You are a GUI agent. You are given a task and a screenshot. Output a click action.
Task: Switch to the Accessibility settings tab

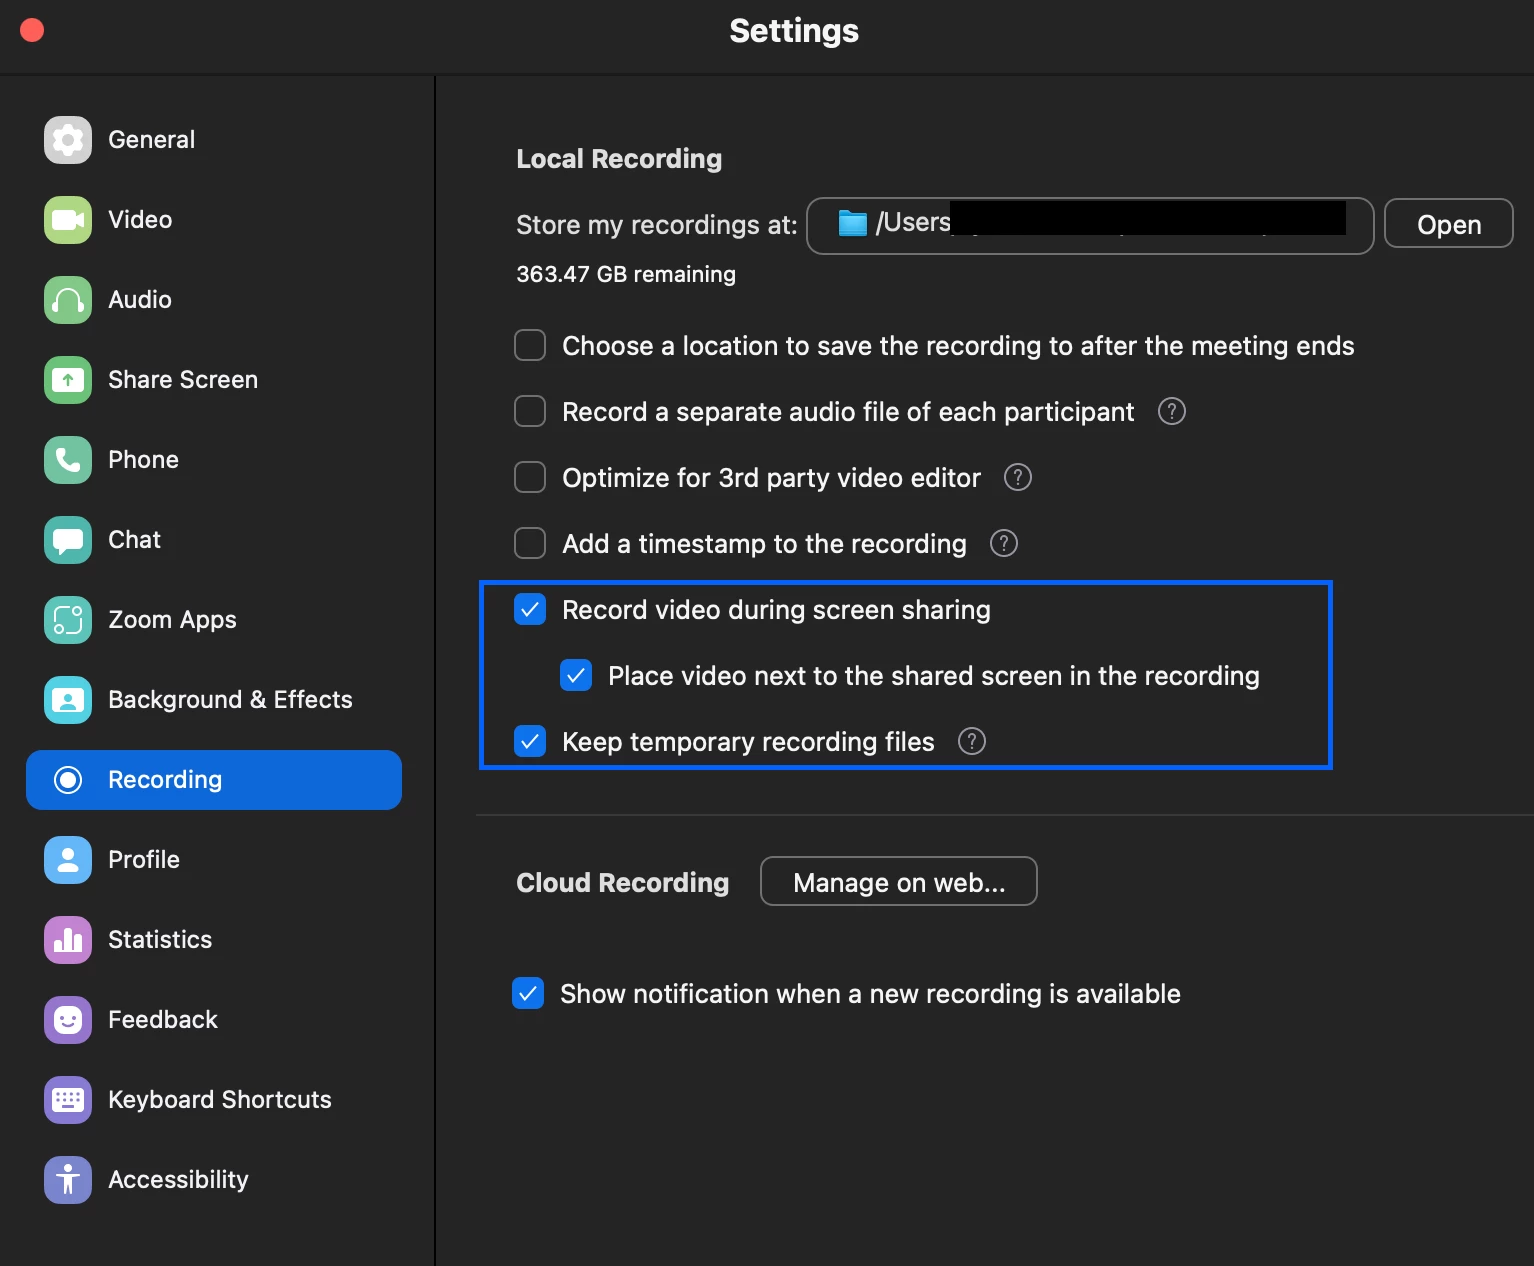pyautogui.click(x=178, y=1180)
